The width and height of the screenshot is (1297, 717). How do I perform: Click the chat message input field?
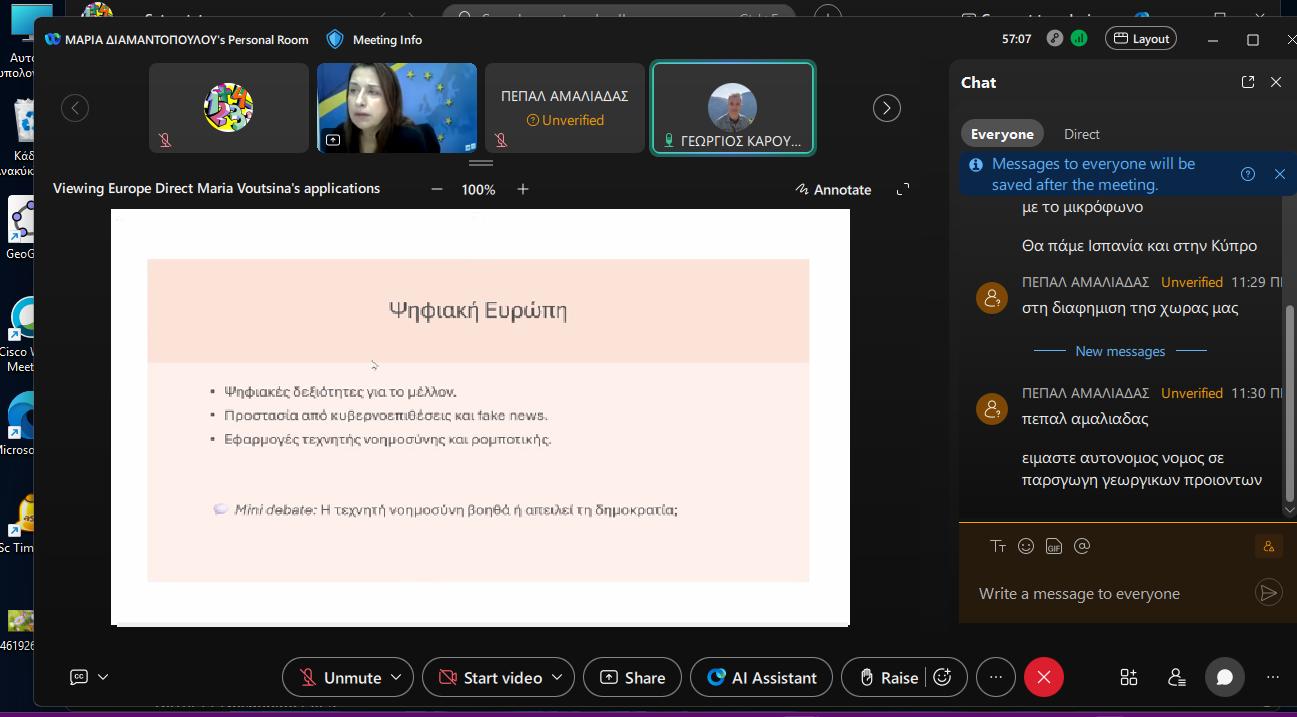pos(1110,593)
